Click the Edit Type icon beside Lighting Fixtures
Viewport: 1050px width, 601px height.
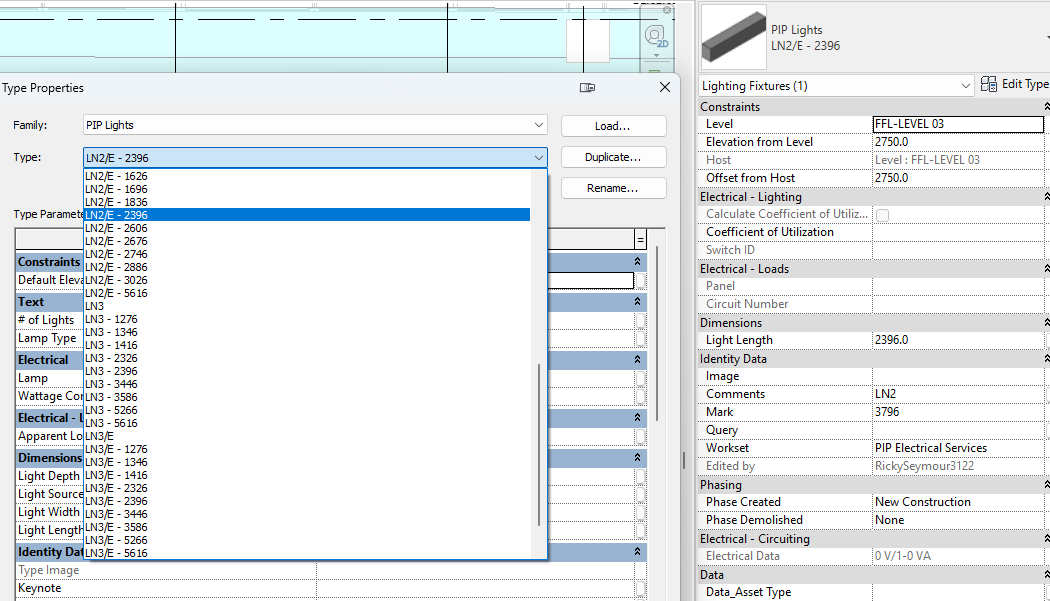point(988,85)
